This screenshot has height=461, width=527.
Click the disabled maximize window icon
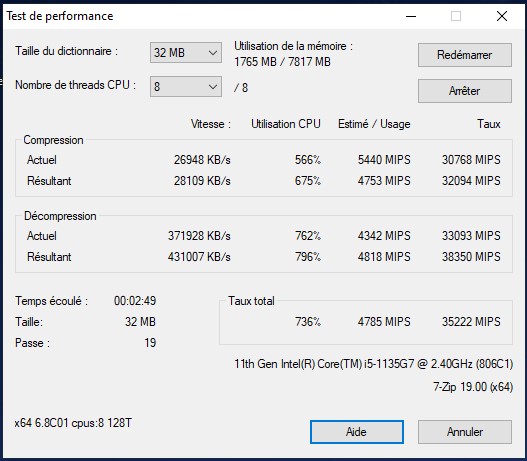(x=456, y=16)
